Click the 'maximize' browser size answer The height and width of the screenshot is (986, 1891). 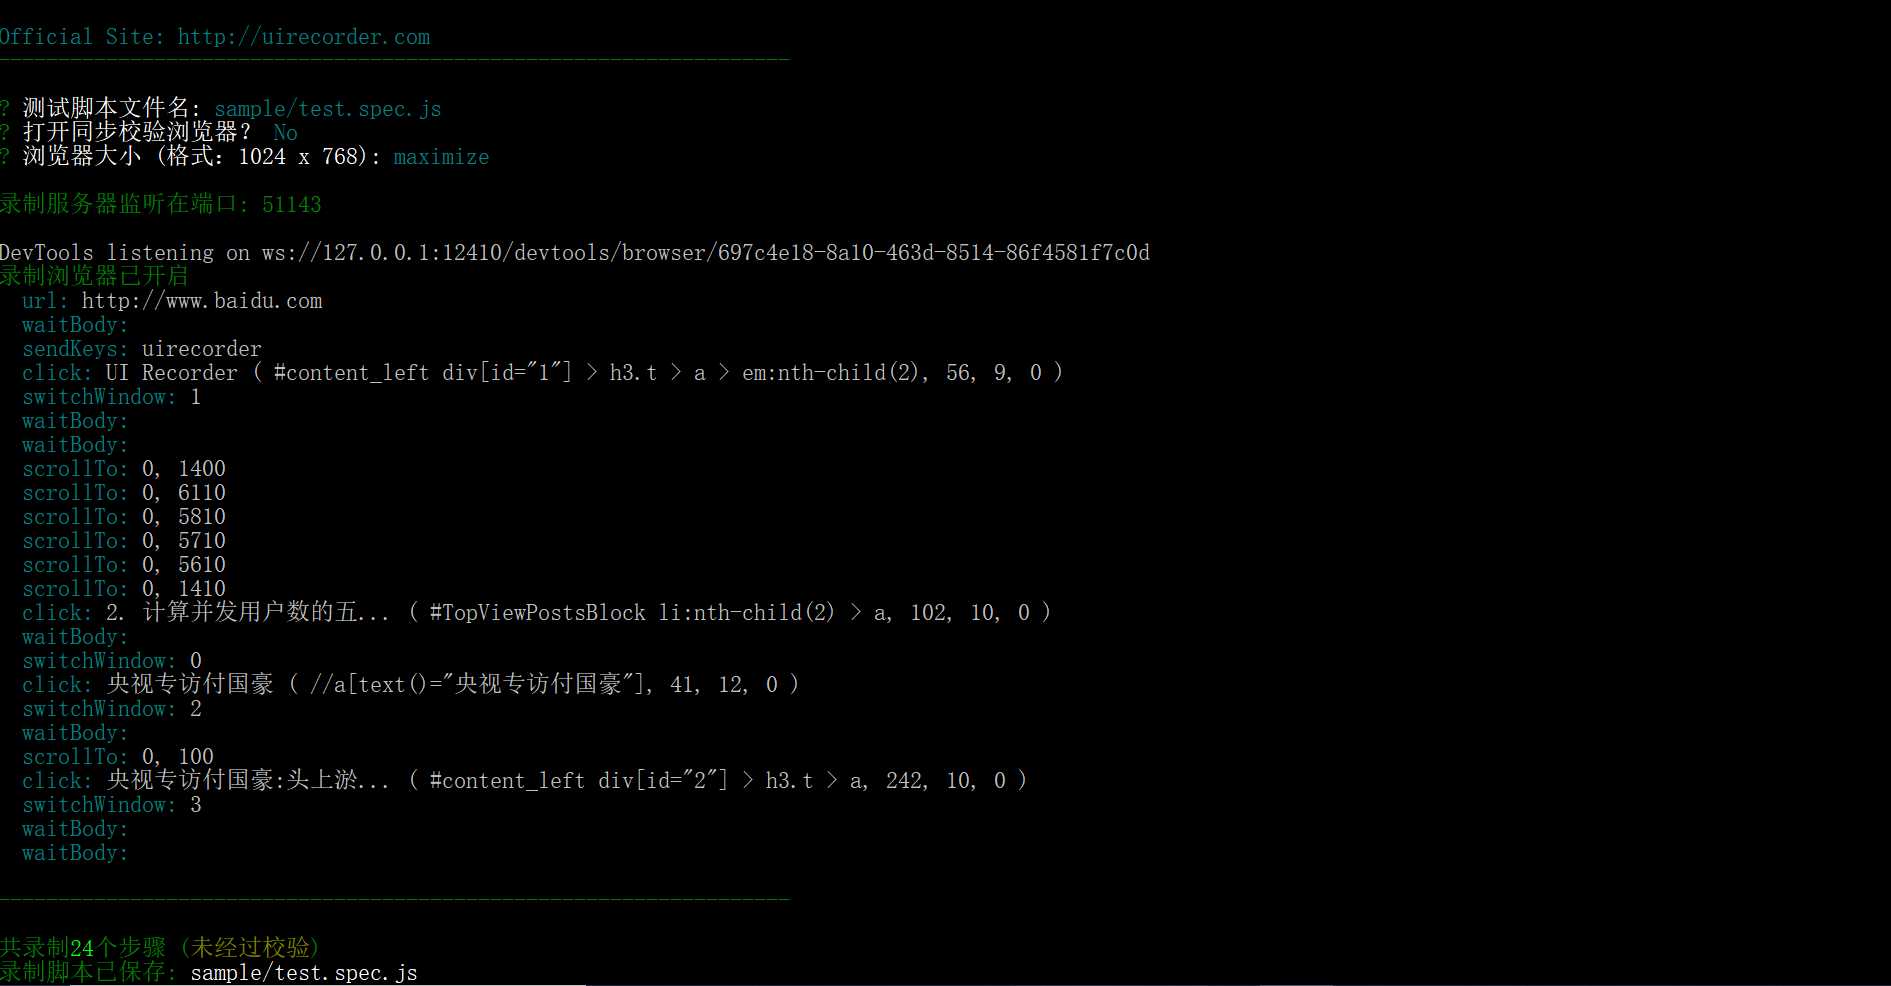point(441,157)
